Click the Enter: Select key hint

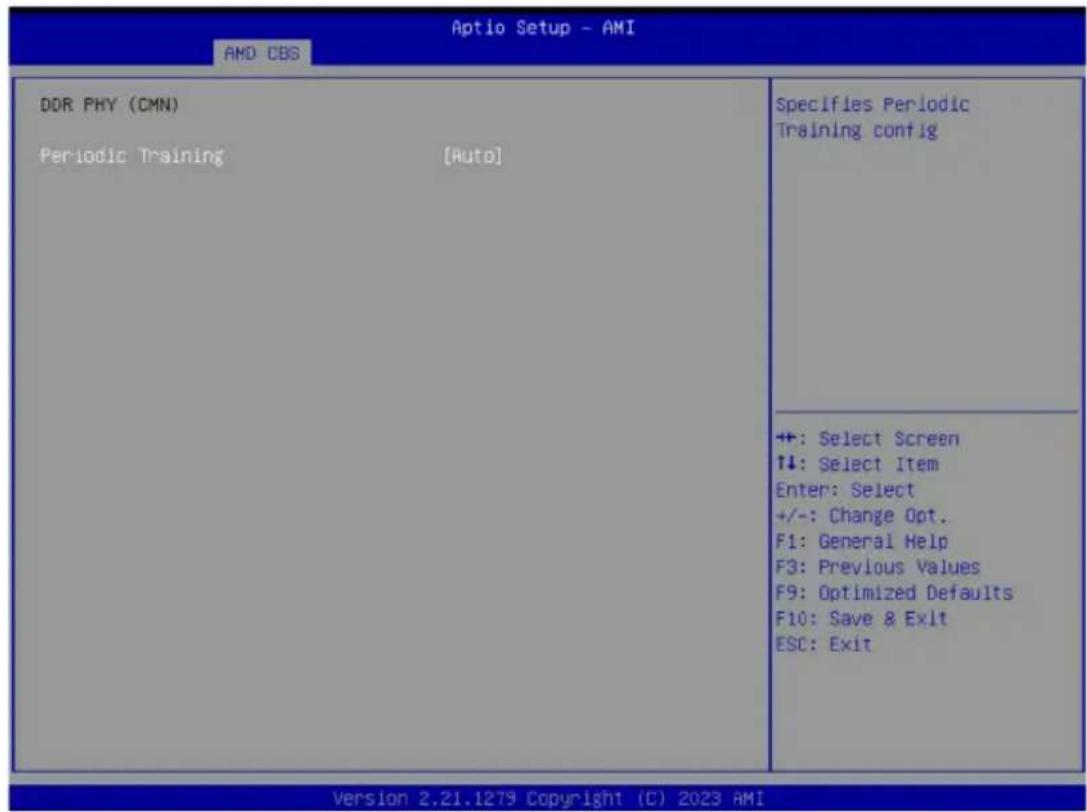(845, 490)
